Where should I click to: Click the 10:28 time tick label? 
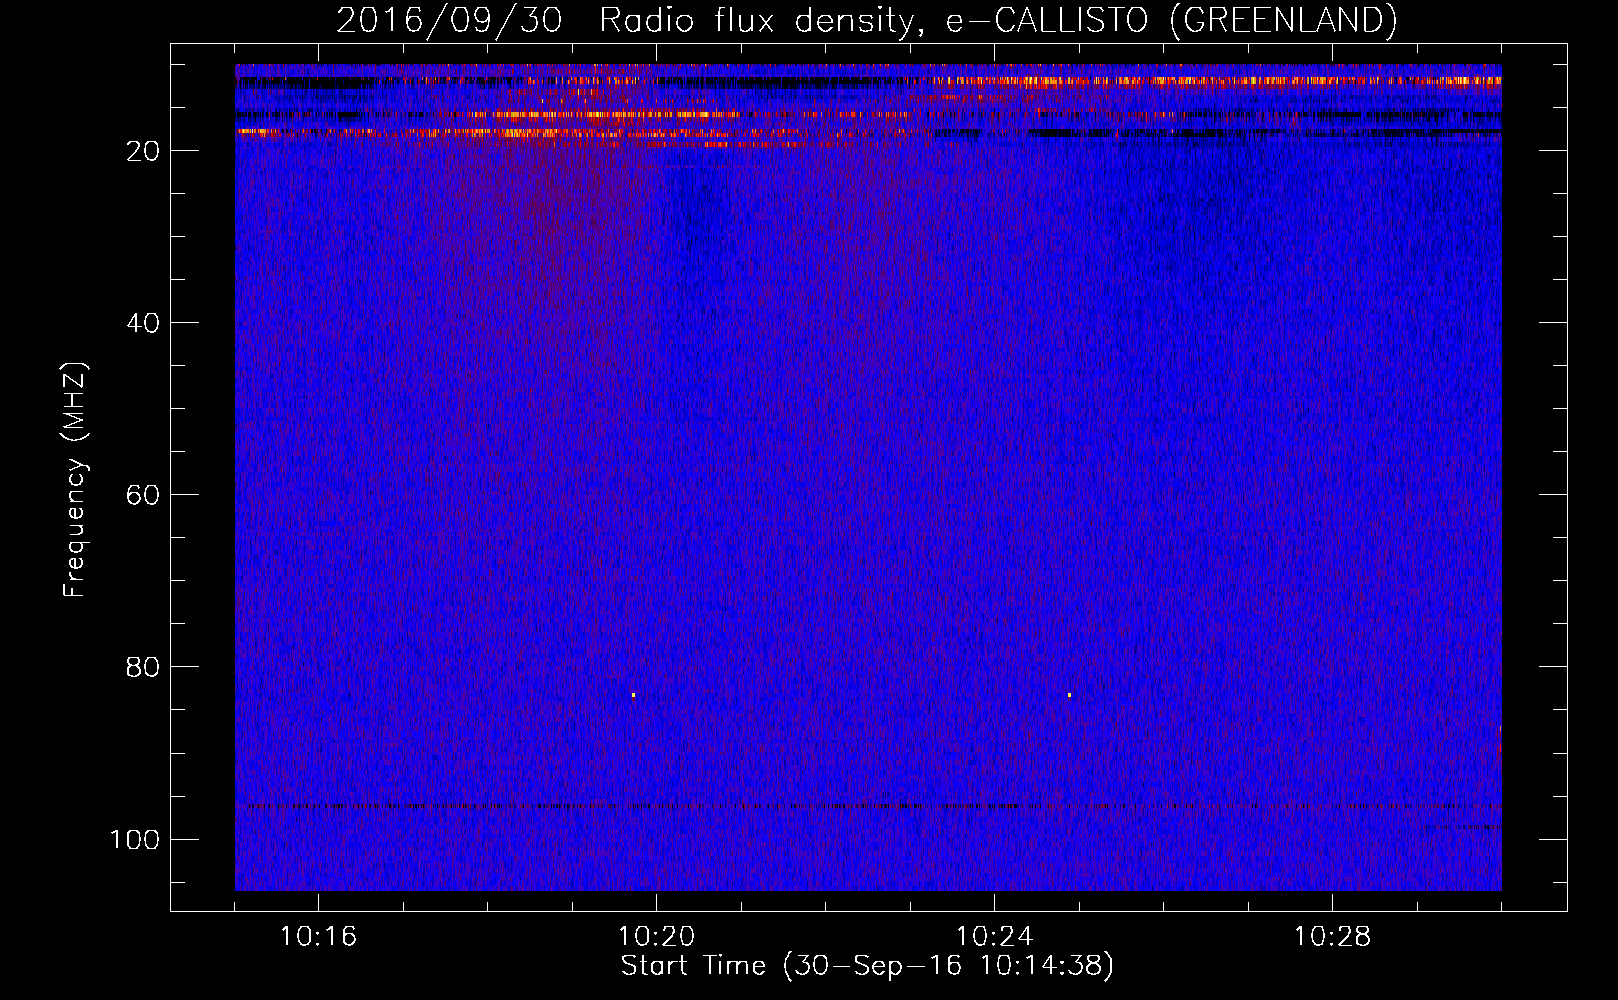click(1332, 937)
